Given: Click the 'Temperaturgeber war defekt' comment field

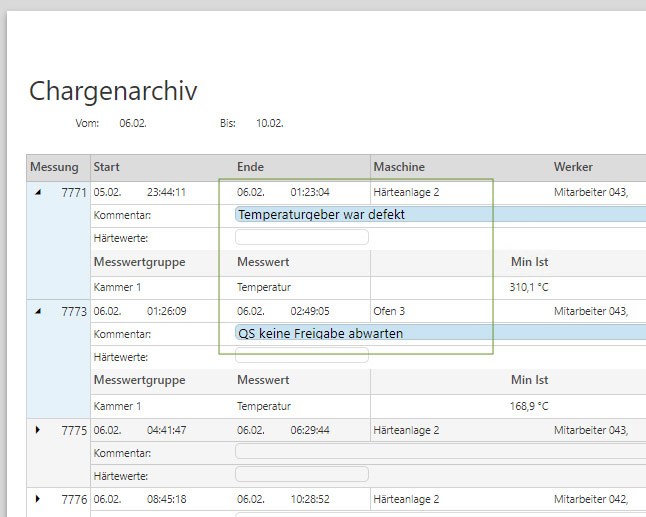Looking at the screenshot, I should (440, 215).
